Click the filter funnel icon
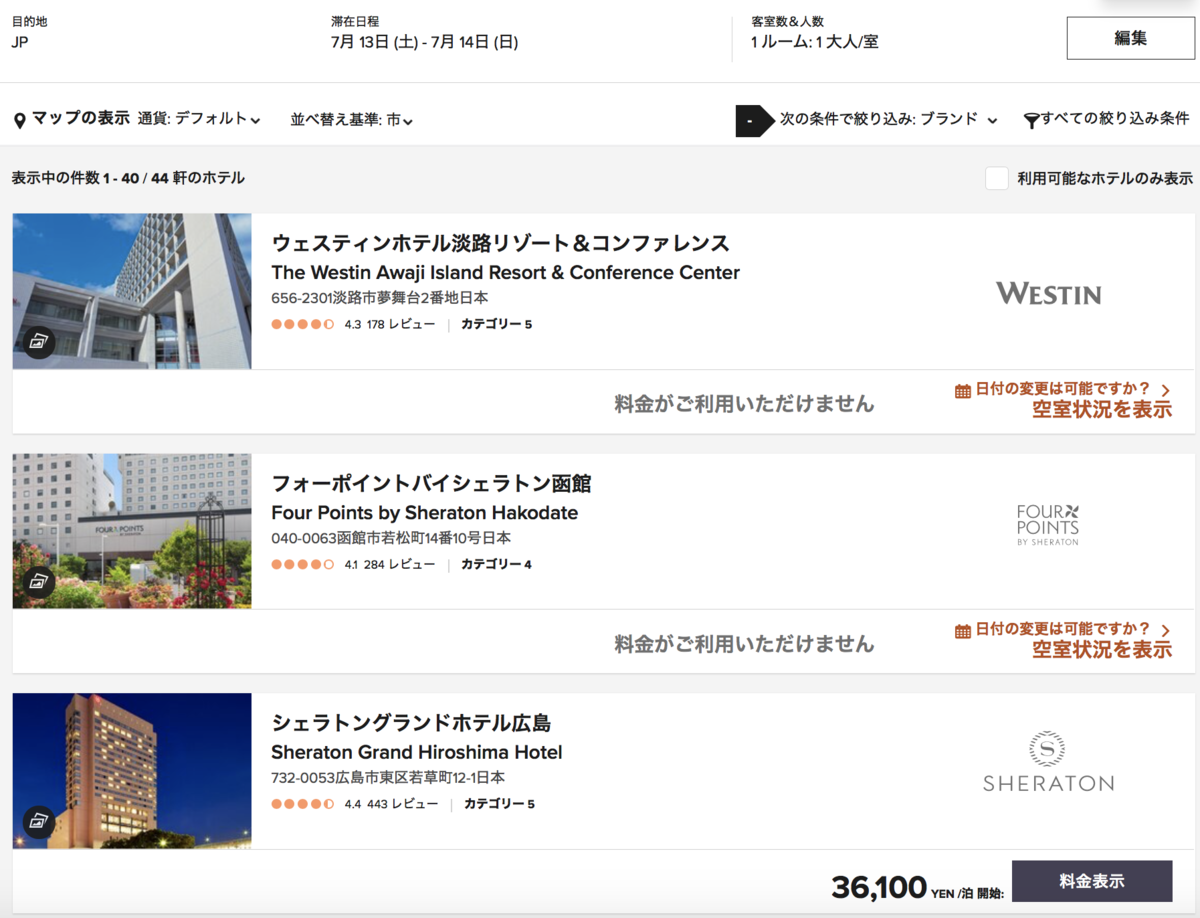This screenshot has width=1200, height=918. [1031, 121]
